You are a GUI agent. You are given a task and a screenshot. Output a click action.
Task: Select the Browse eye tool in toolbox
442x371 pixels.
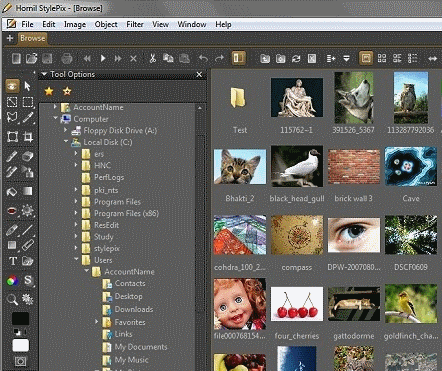[x=13, y=86]
